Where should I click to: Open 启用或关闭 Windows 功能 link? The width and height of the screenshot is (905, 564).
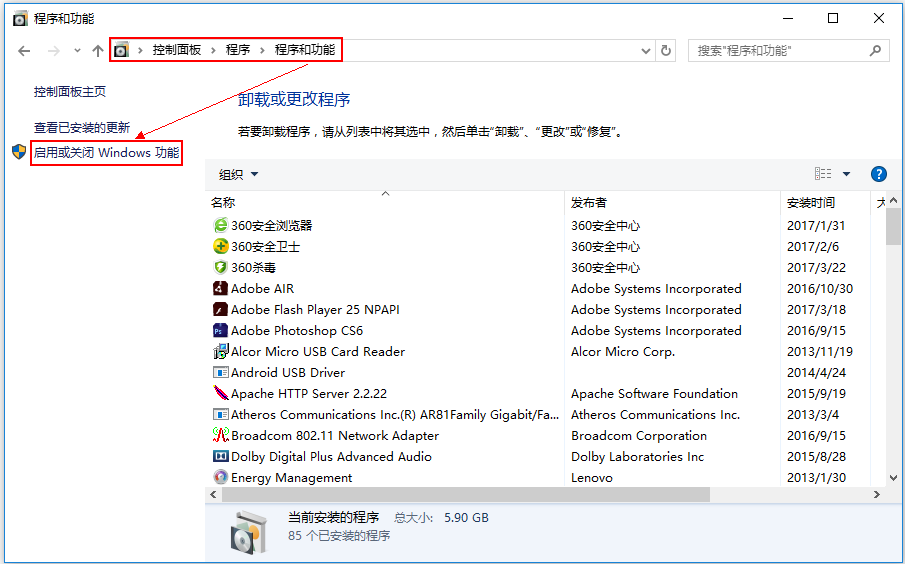tap(106, 153)
